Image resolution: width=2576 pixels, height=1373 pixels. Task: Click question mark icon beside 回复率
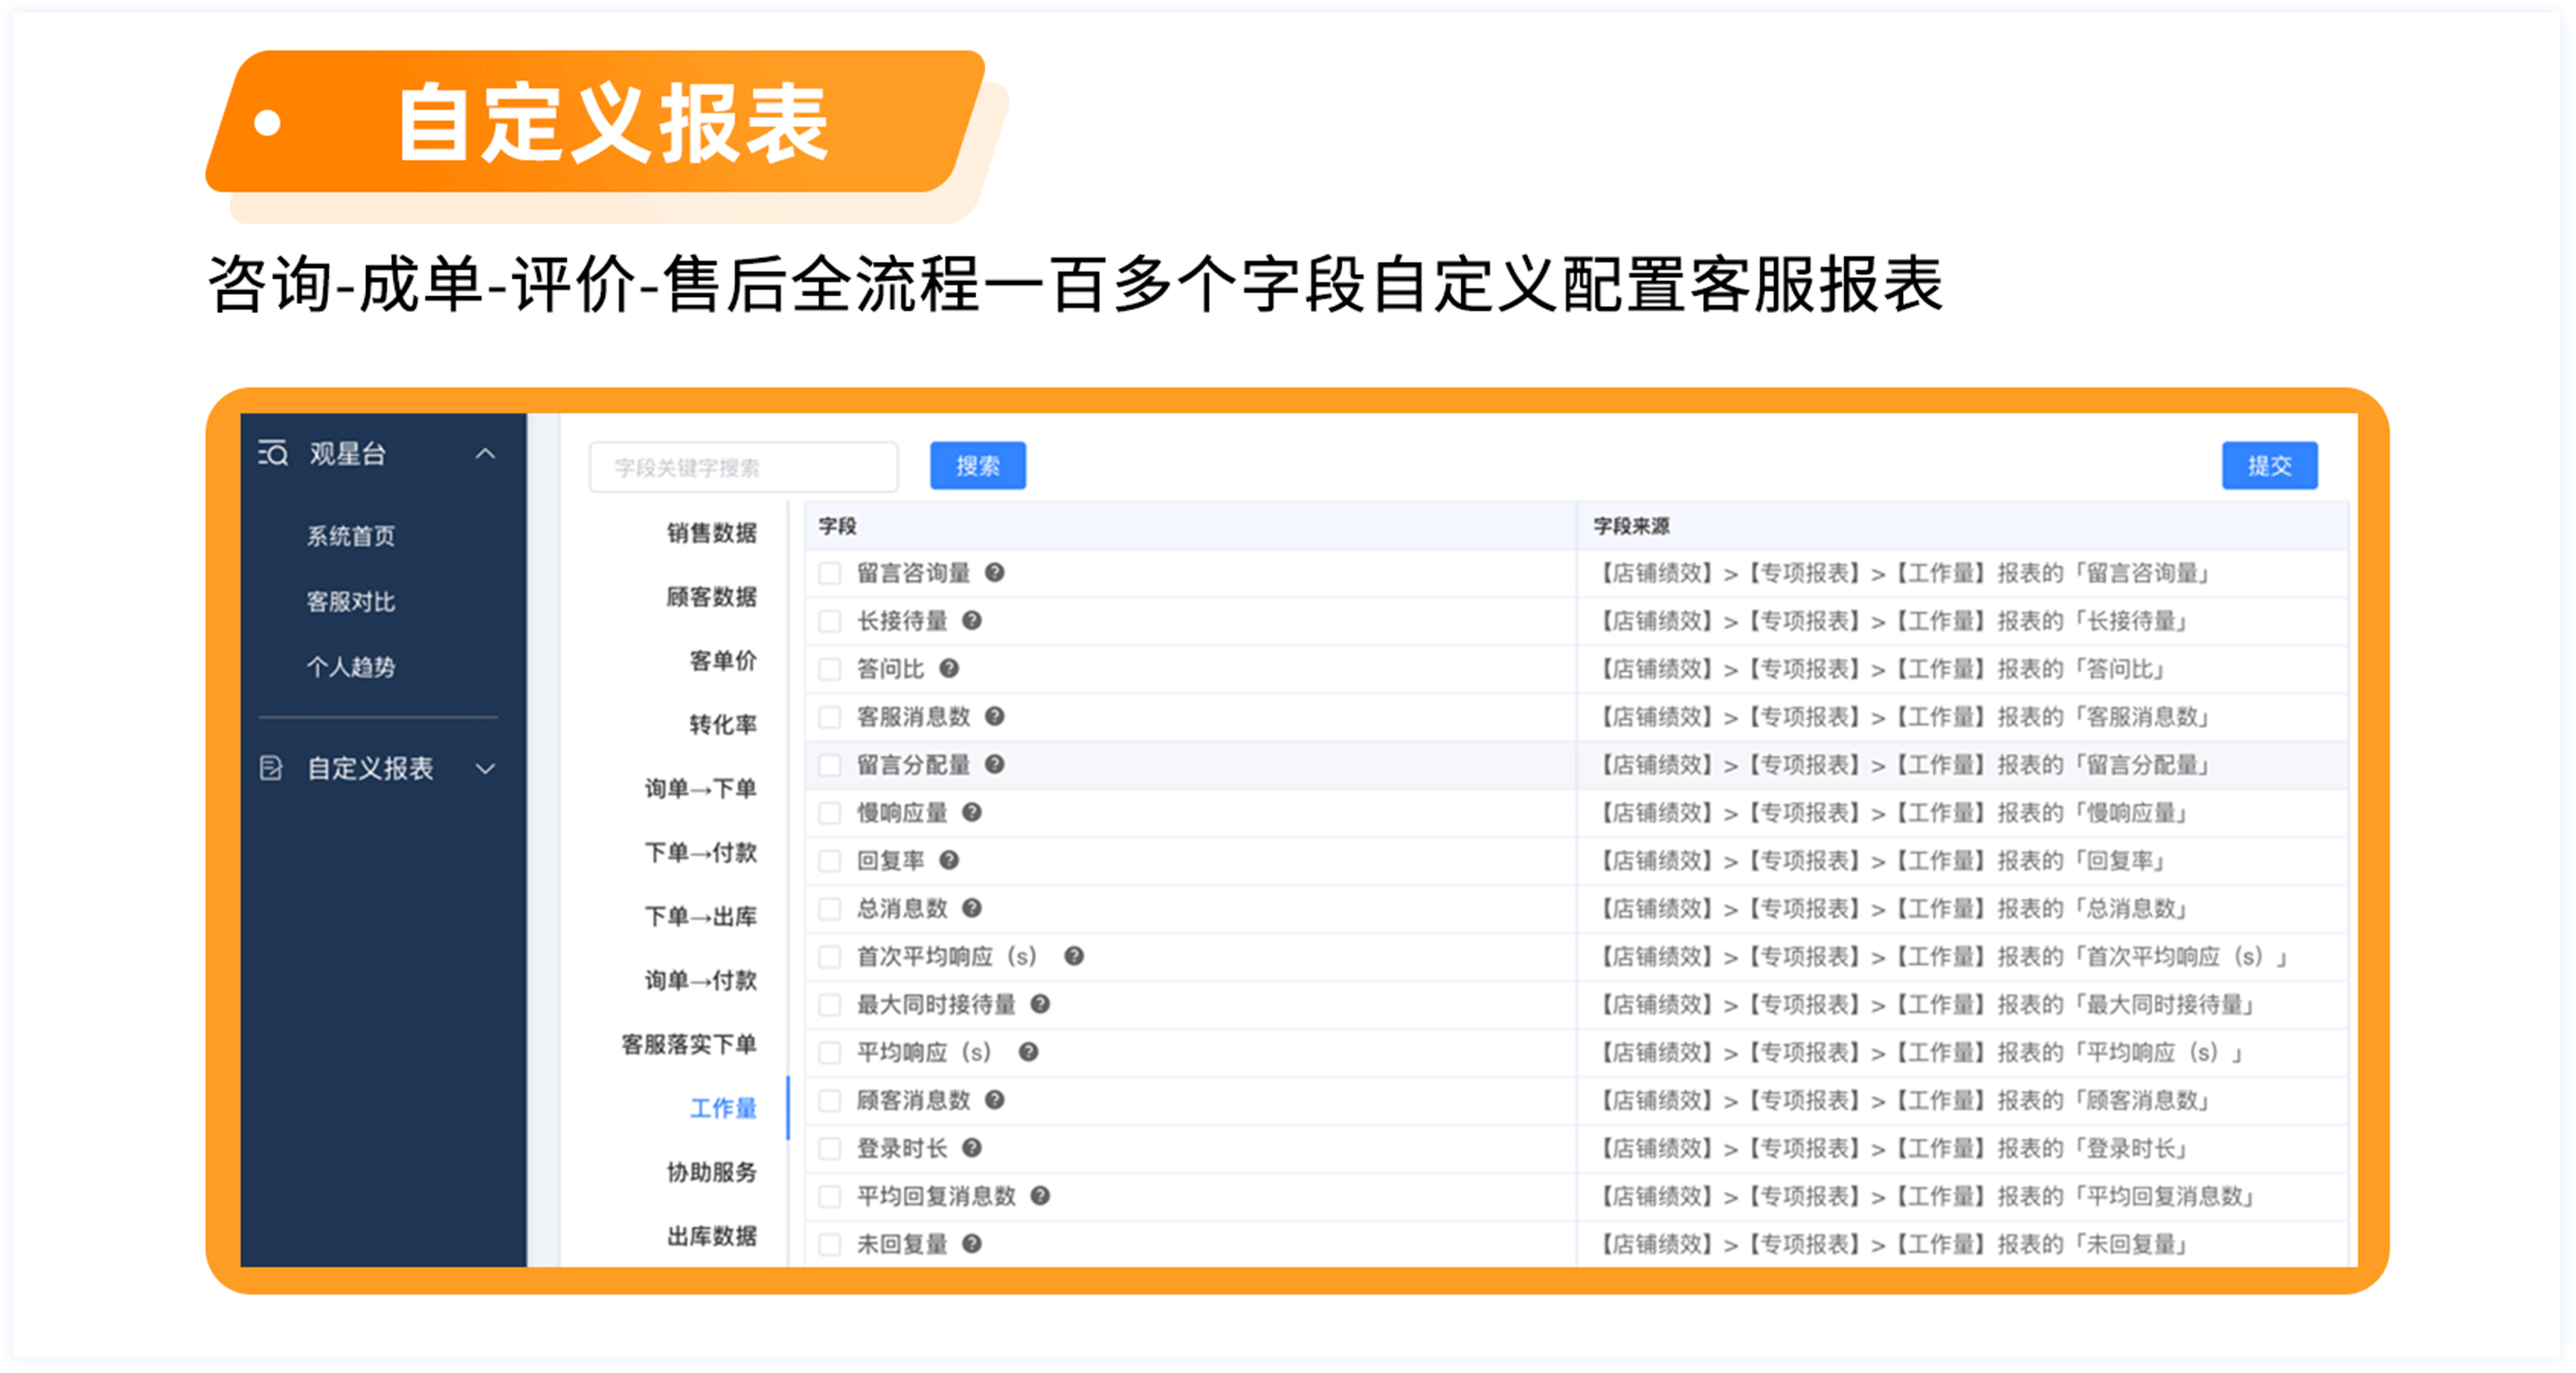pos(949,860)
